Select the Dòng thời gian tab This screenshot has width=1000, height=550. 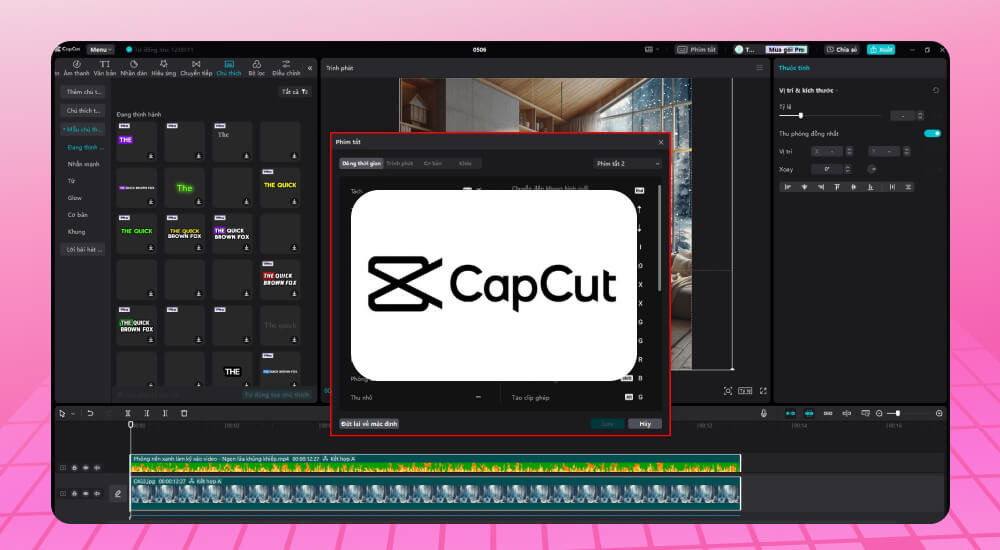tap(362, 163)
